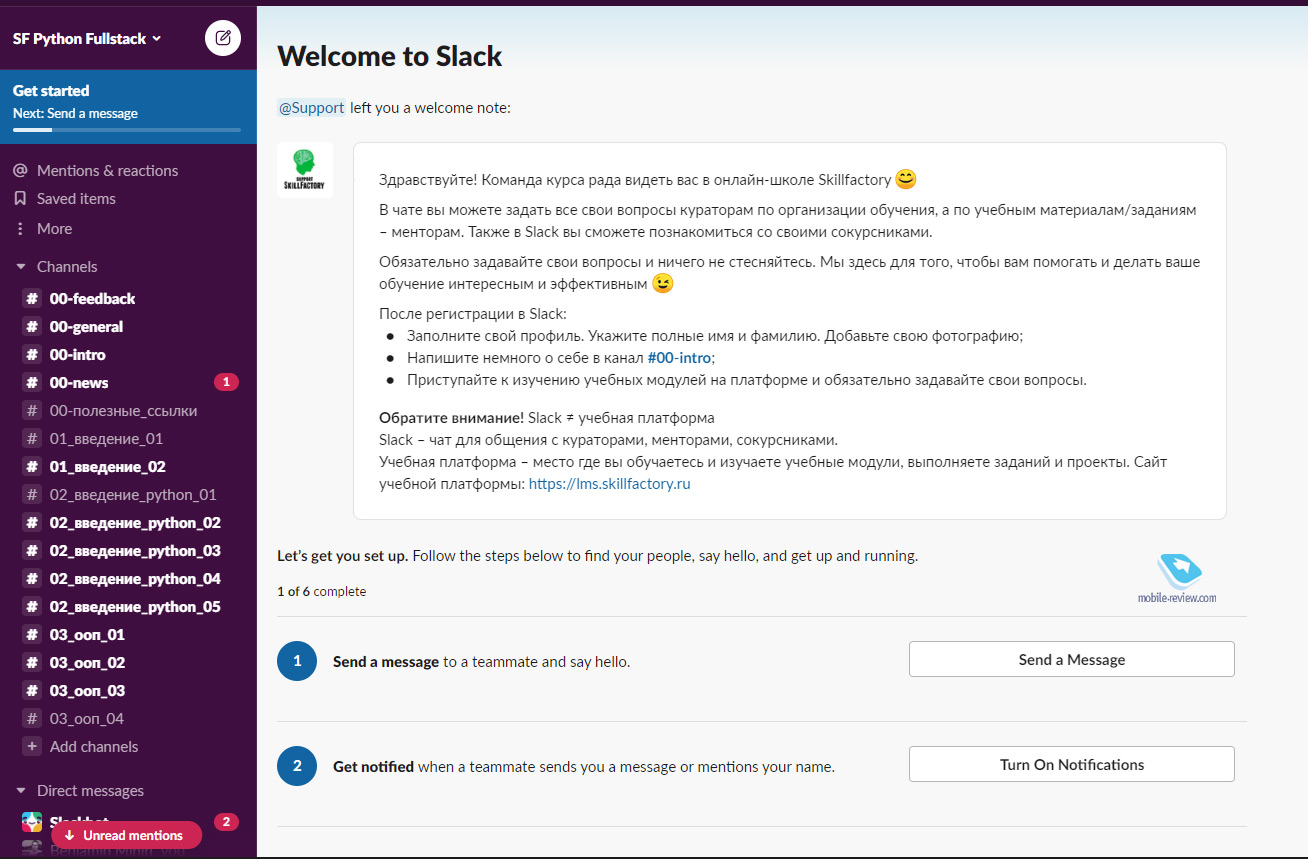Click the plus icon beside Add channels
Image resolution: width=1308 pixels, height=859 pixels.
coord(32,747)
